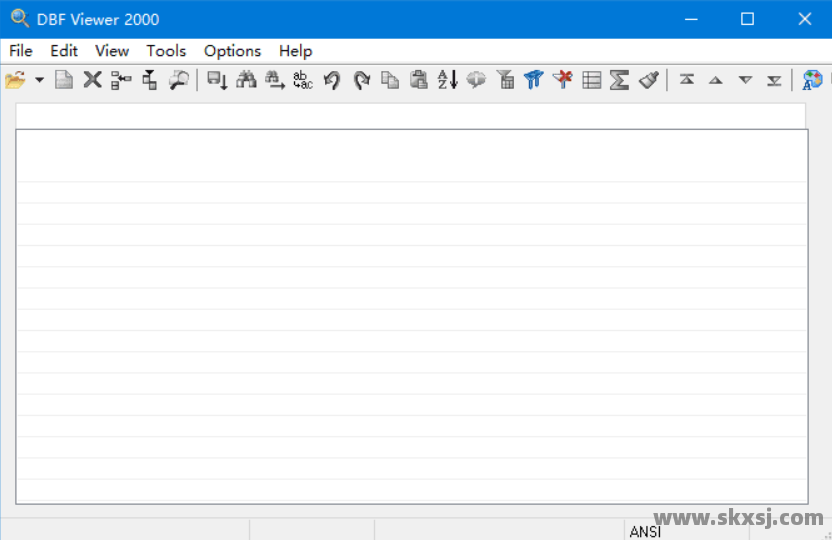Expand the Open file dropdown arrow
This screenshot has height=540, width=832.
(x=40, y=80)
